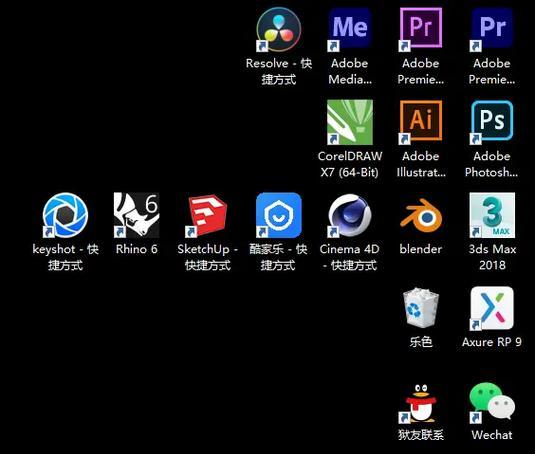Click the "CorelDRAW X7 (64-Bit)" label

click(x=350, y=164)
